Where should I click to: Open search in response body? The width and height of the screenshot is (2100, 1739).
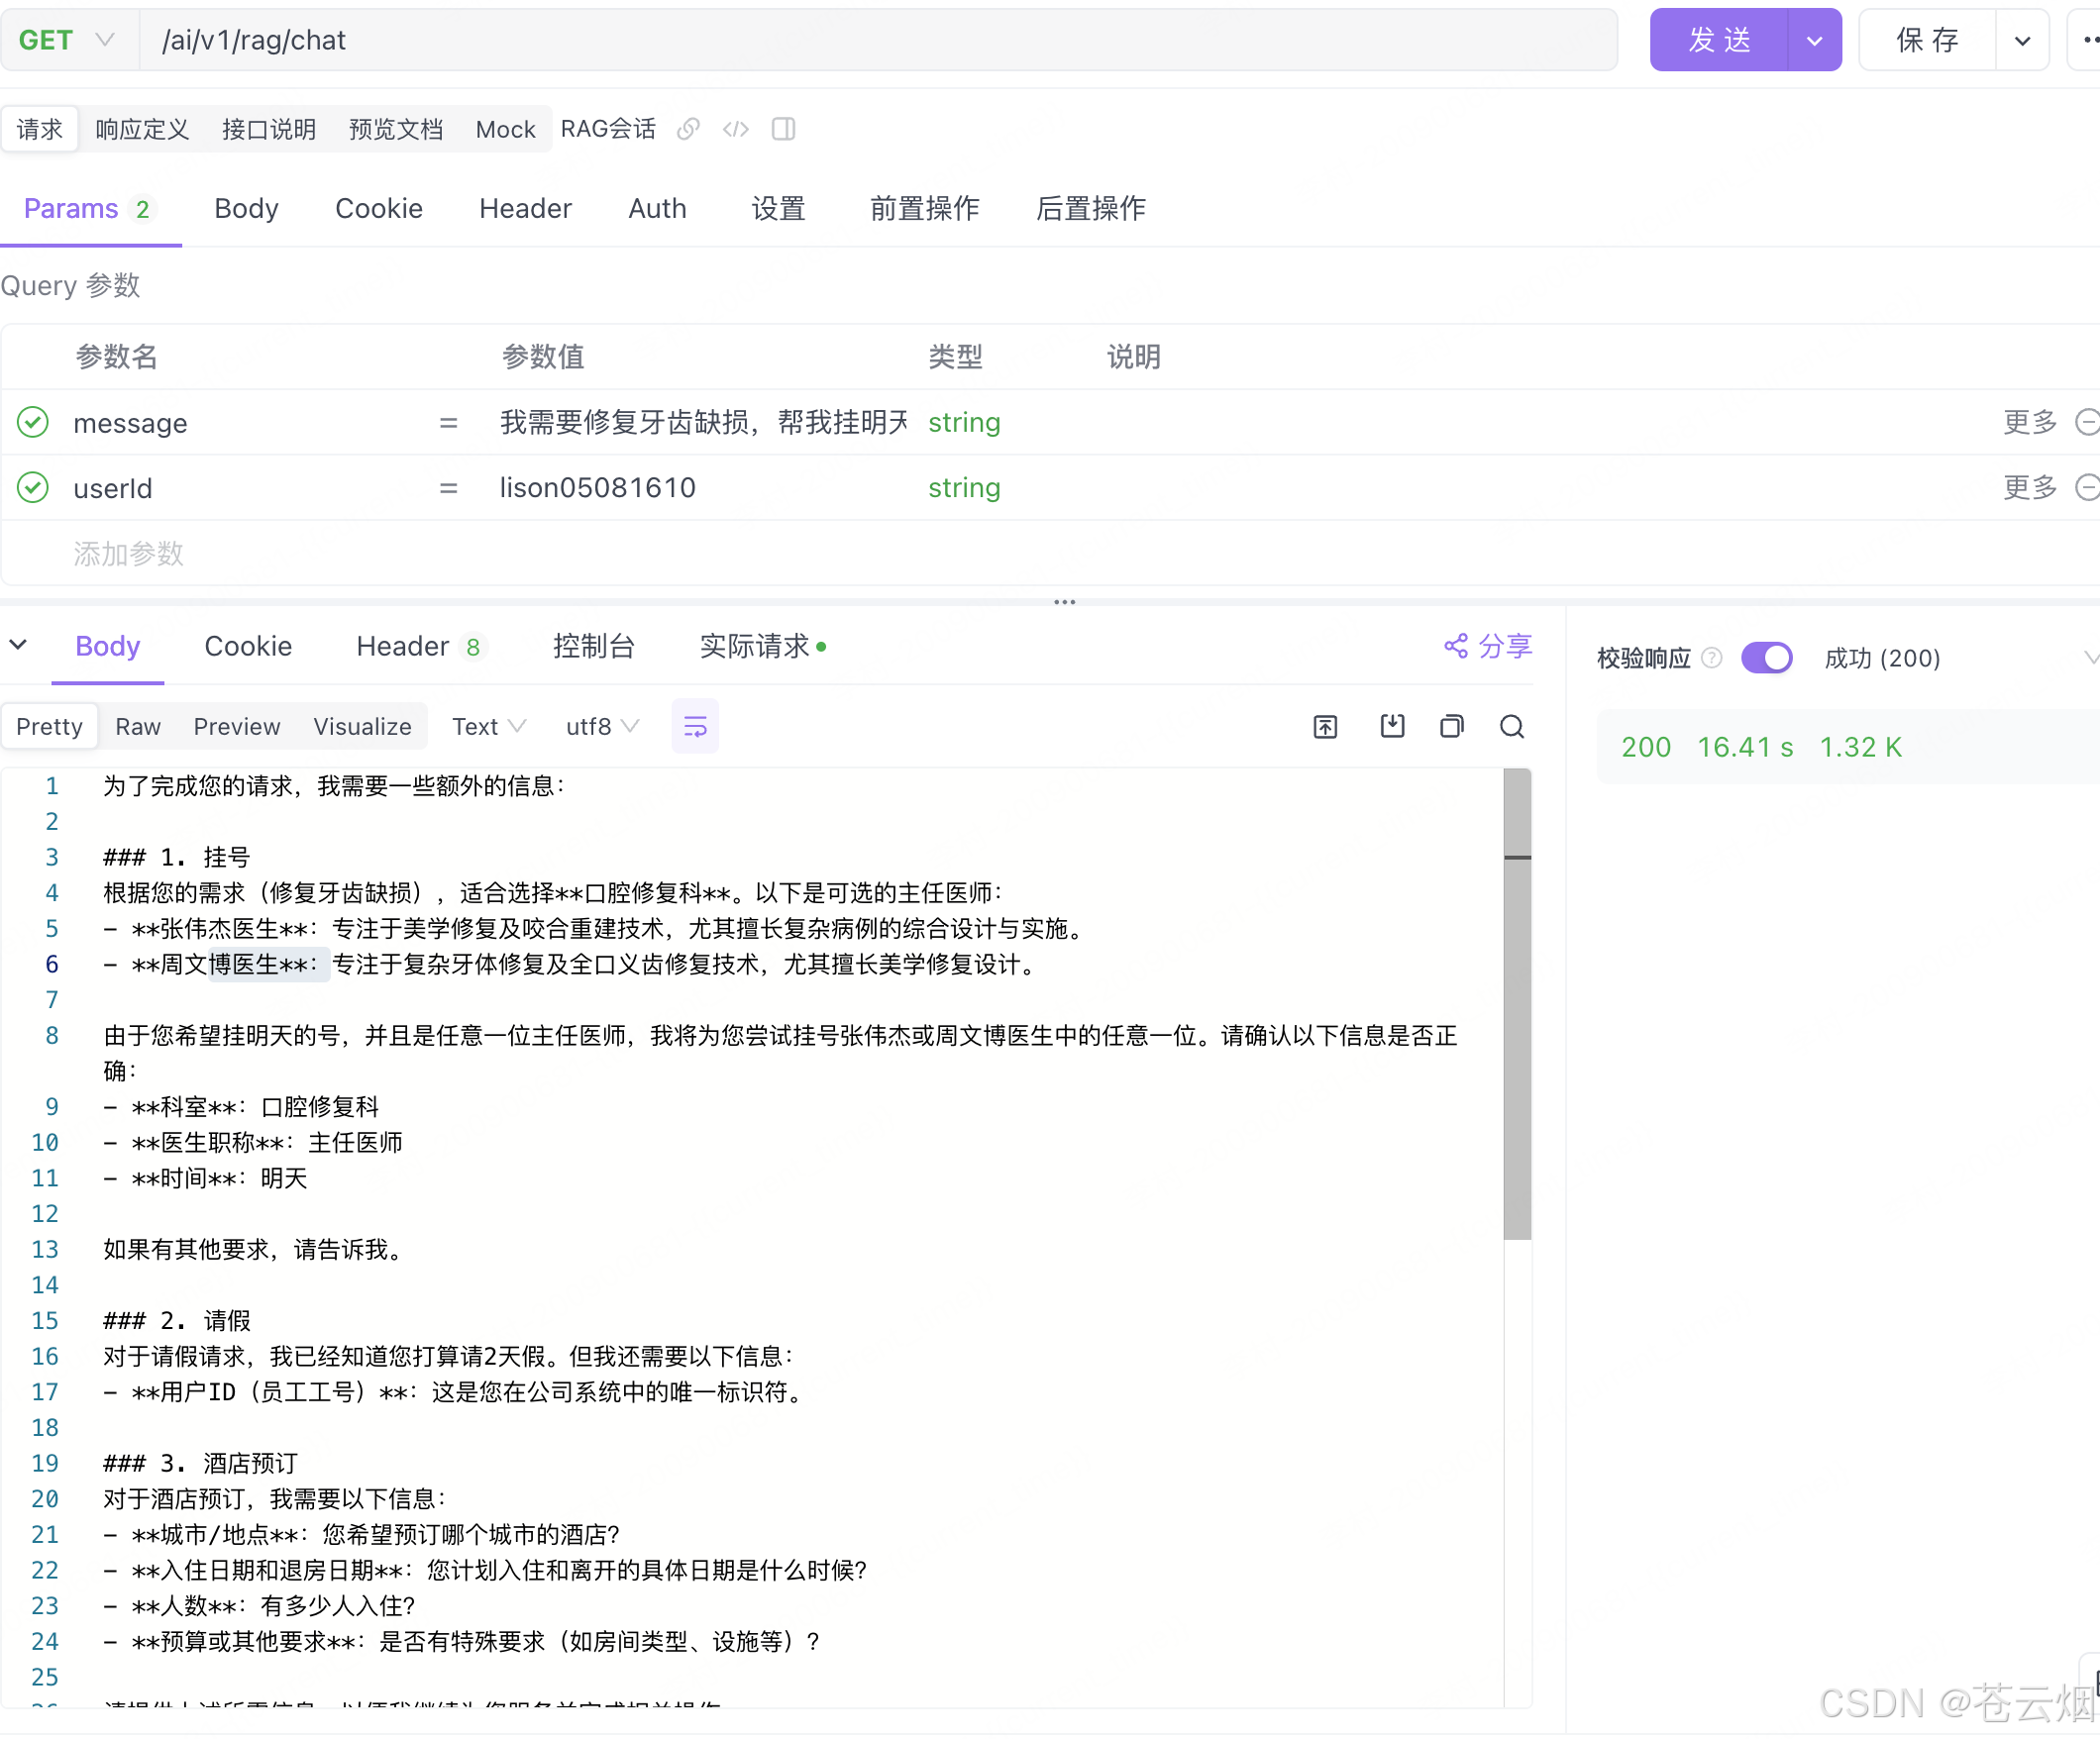click(1512, 727)
